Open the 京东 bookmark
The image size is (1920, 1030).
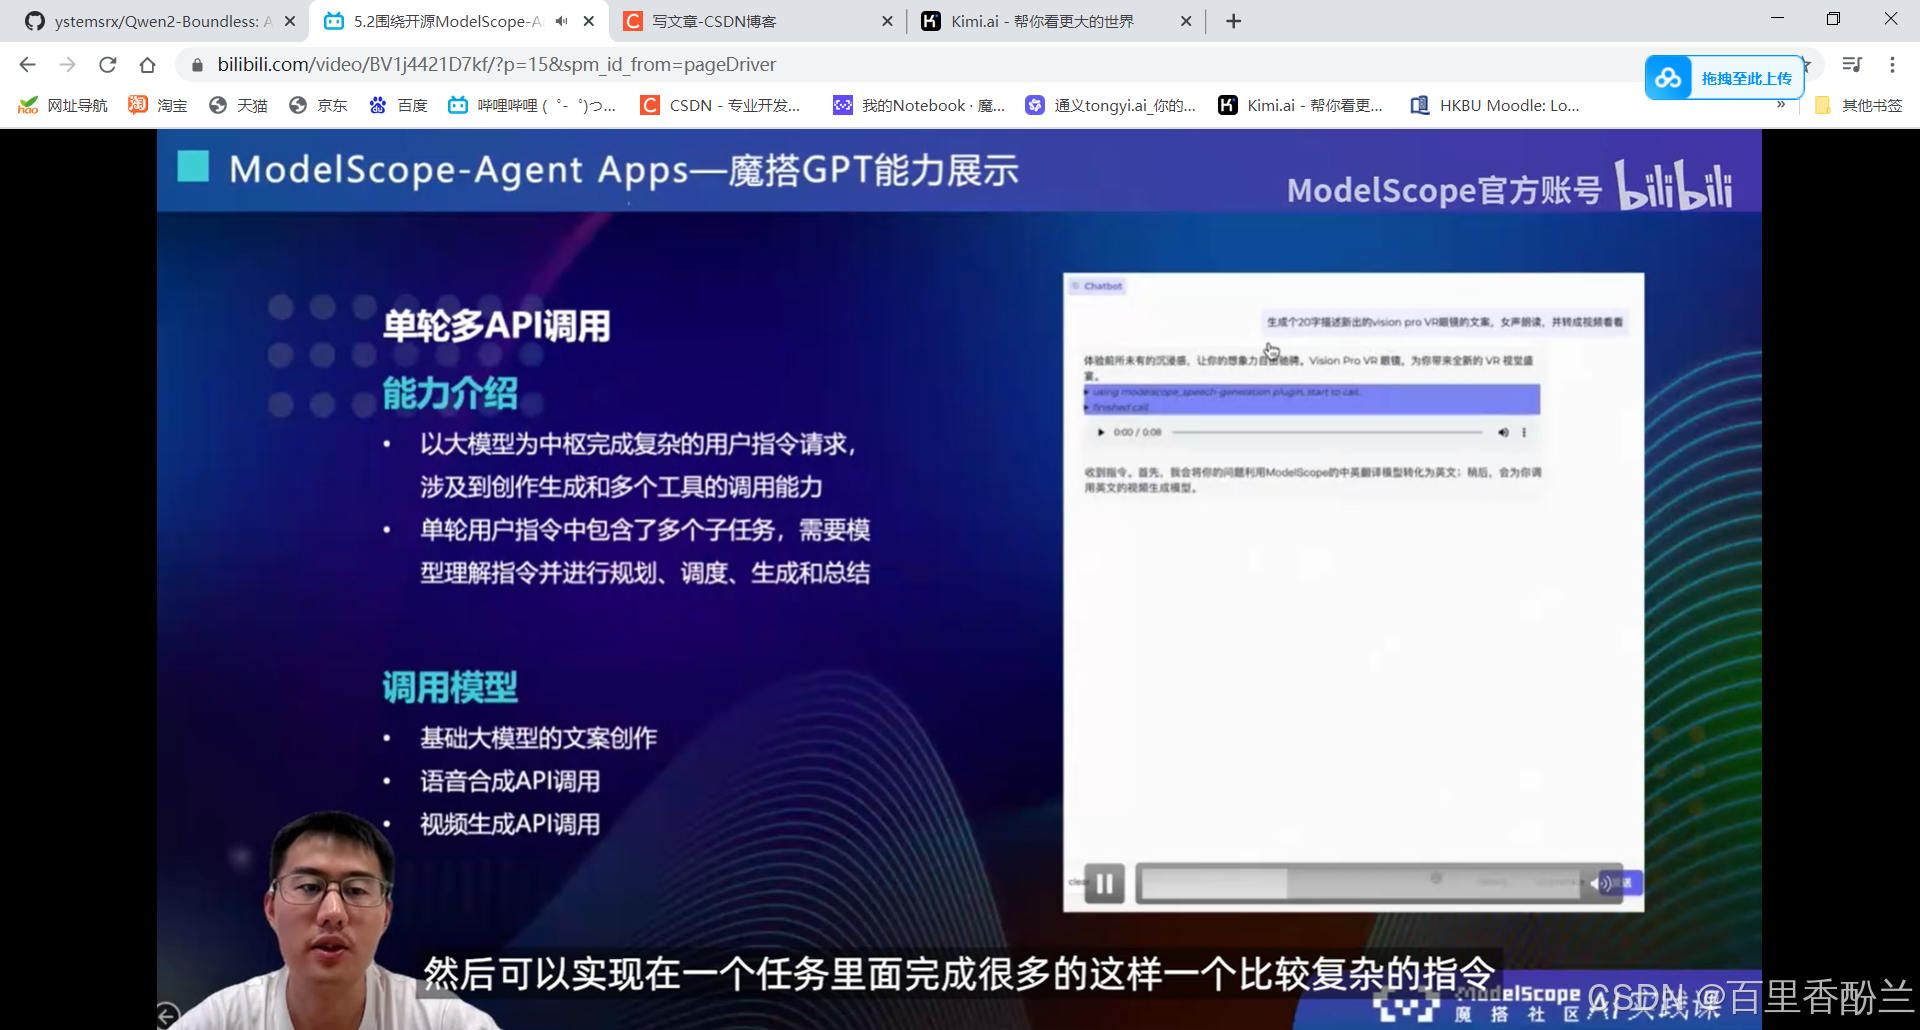click(x=318, y=105)
